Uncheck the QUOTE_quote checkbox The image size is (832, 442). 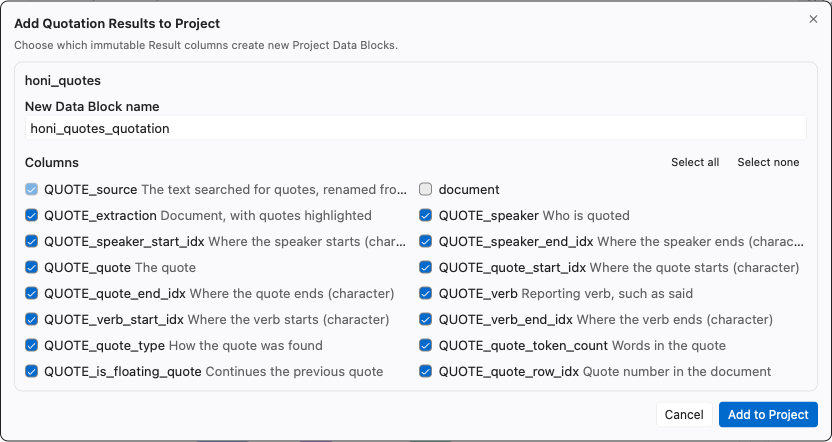tap(31, 267)
